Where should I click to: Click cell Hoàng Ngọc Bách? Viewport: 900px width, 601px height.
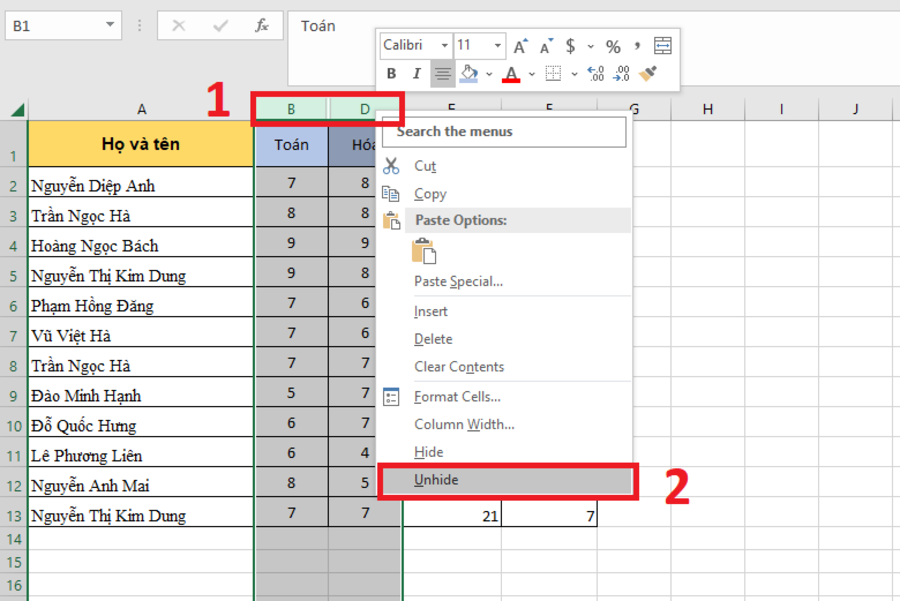point(141,243)
